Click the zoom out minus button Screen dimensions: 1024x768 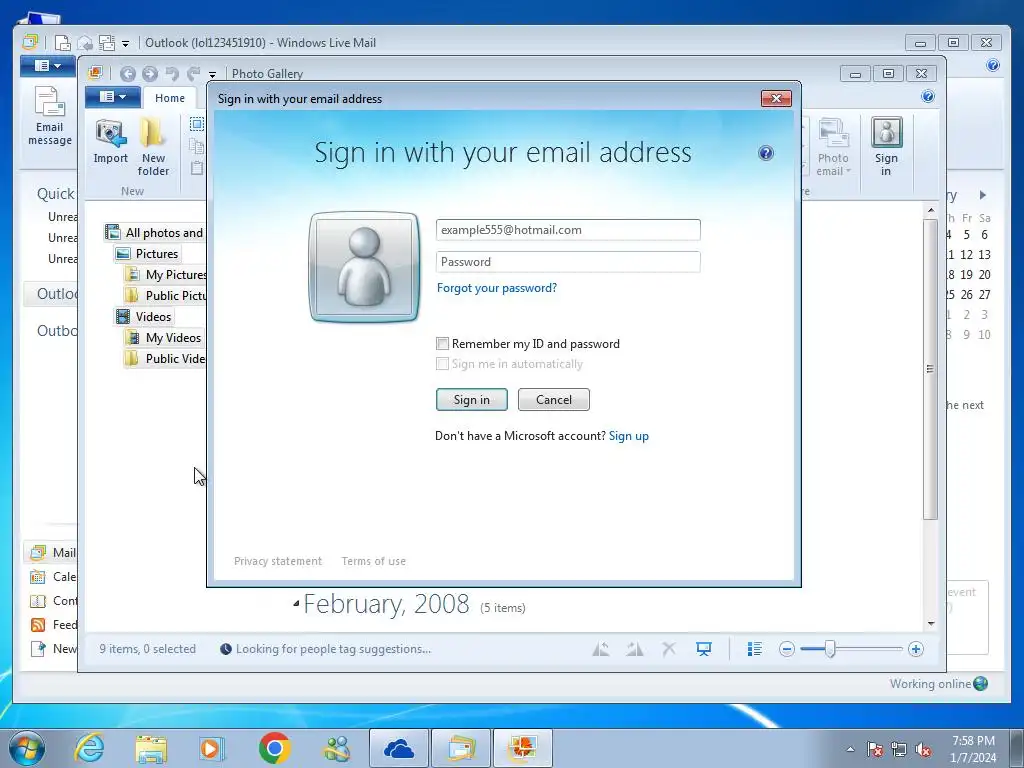787,649
